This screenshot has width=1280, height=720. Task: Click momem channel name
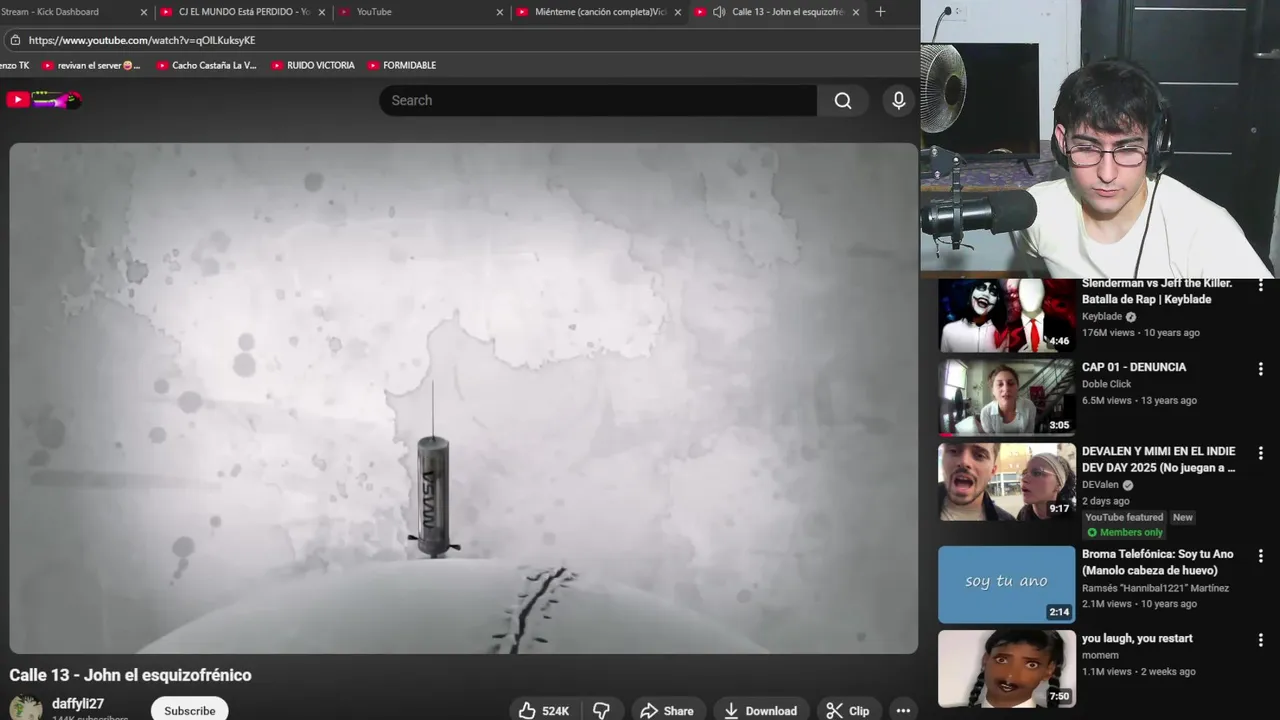click(1100, 656)
